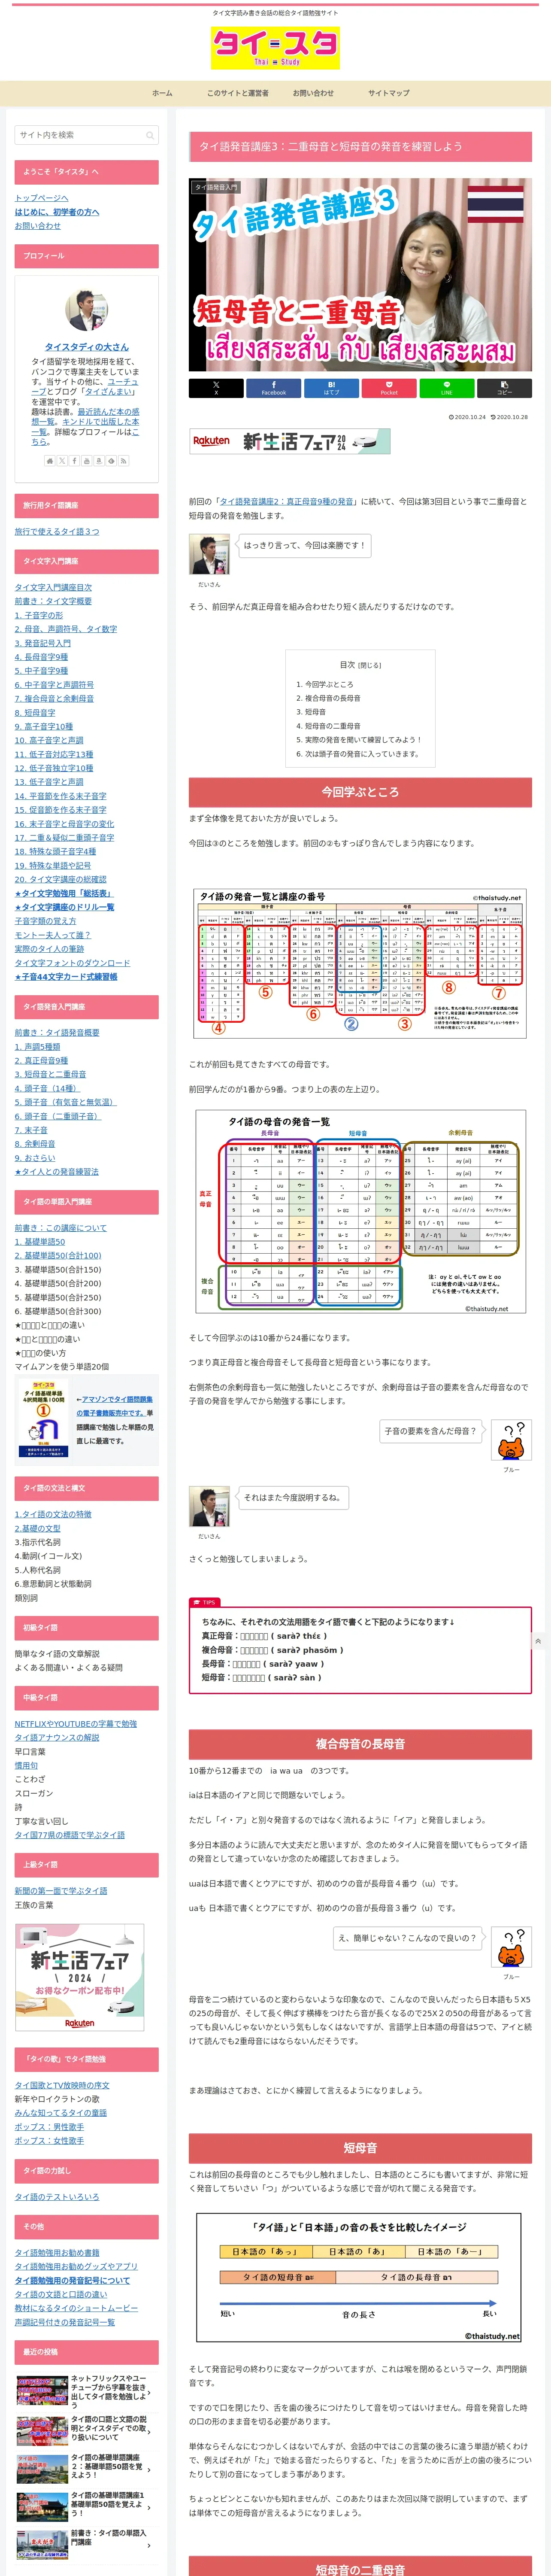Collapse the table of contents with 閉じる

(x=370, y=665)
